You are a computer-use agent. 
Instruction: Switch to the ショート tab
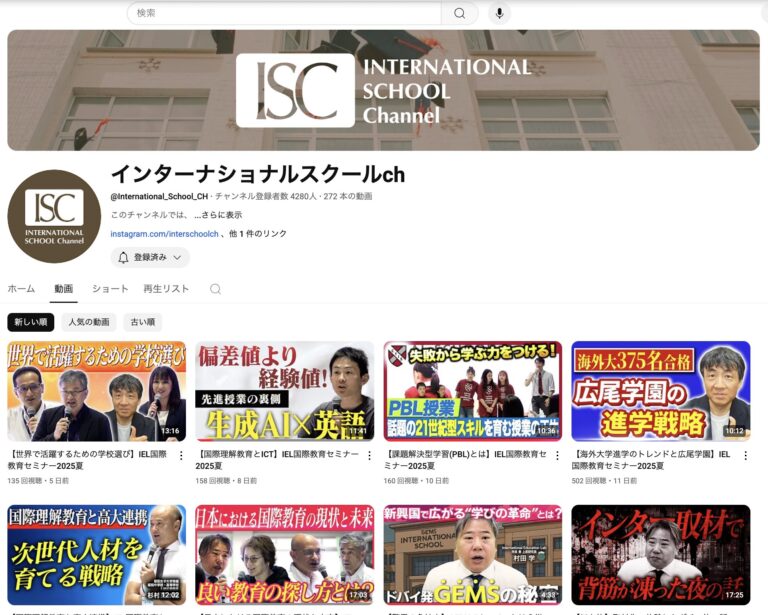pos(110,289)
